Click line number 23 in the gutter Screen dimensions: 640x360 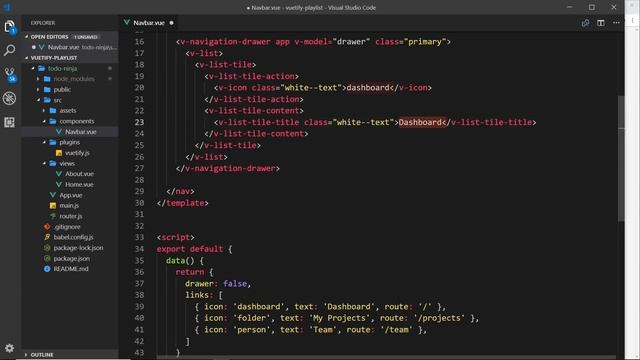coord(139,122)
